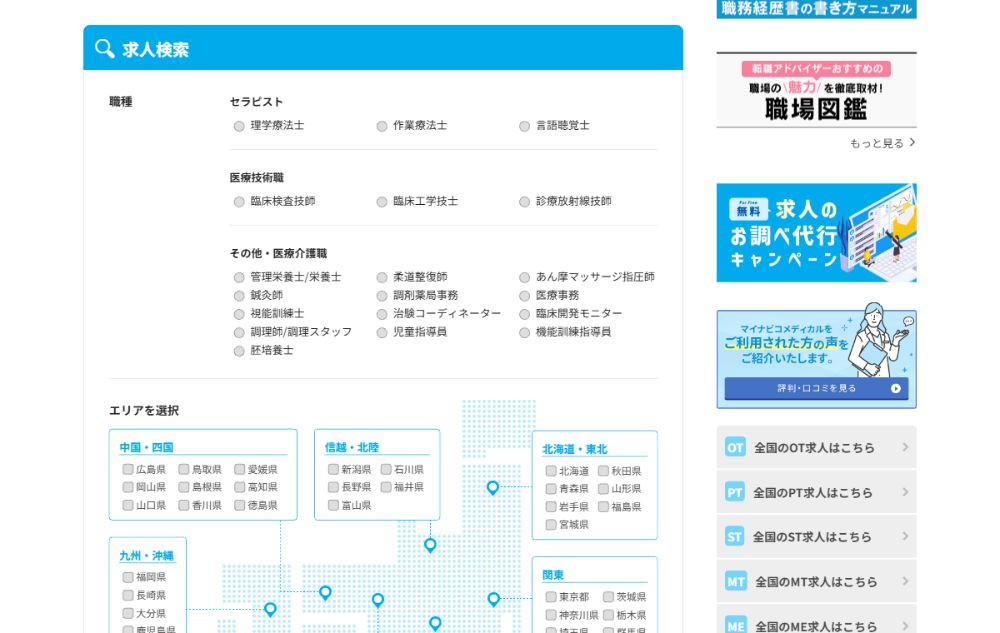
Task: Check the 茨城県 checkbox
Action: (608, 597)
